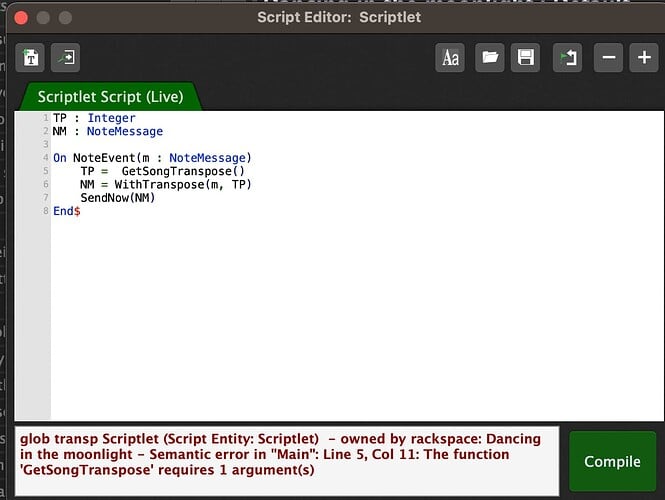Viewport: 665px width, 500px height.
Task: Click the go-to-line arrow icon
Action: tap(67, 58)
